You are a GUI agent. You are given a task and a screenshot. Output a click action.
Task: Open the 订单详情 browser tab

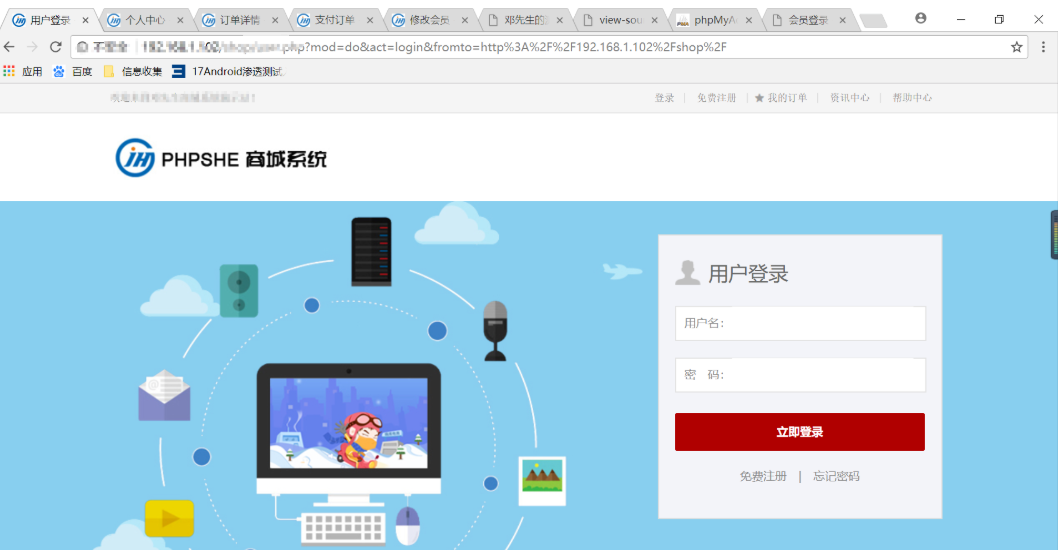240,20
